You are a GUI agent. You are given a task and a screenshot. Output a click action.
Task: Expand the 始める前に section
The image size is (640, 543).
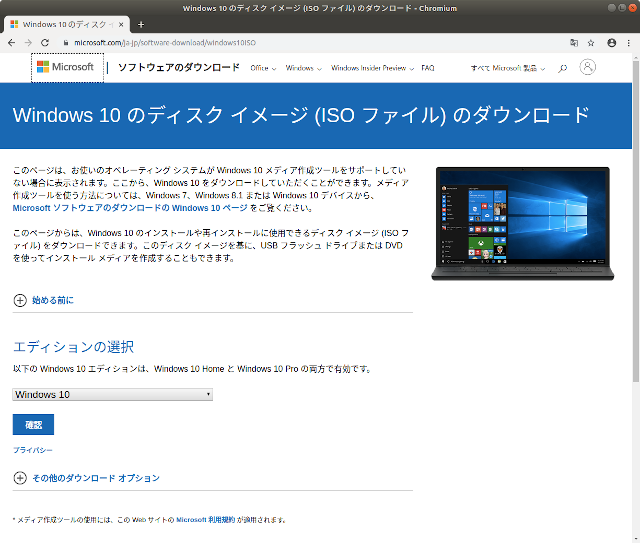(53, 300)
